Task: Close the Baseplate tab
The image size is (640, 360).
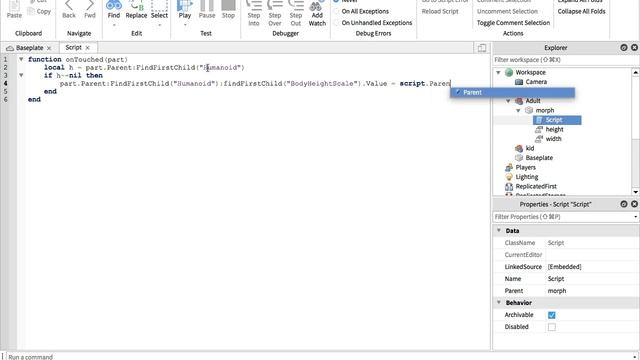Action: pos(49,48)
